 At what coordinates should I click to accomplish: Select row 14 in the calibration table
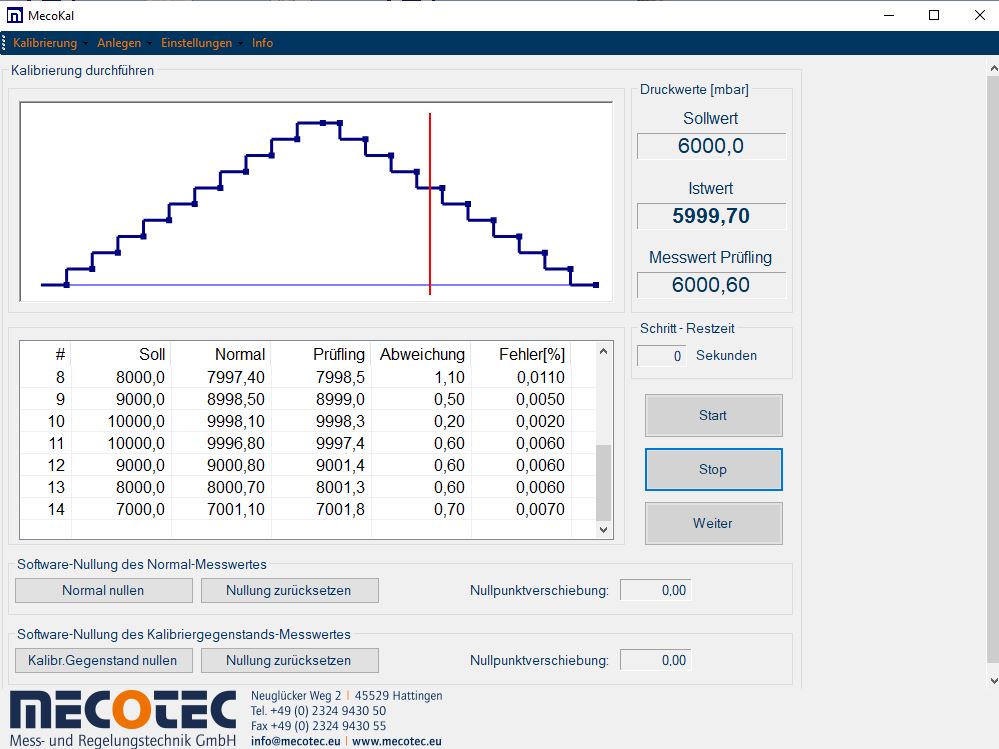tap(300, 509)
